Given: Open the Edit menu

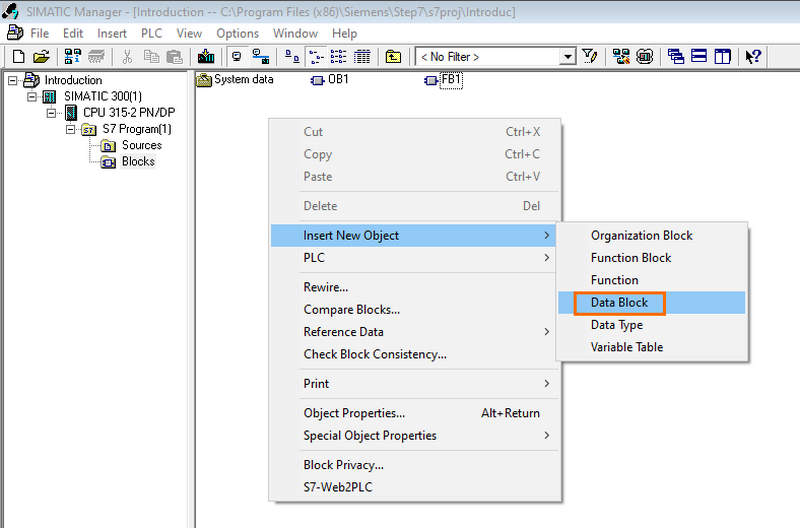Looking at the screenshot, I should point(73,34).
